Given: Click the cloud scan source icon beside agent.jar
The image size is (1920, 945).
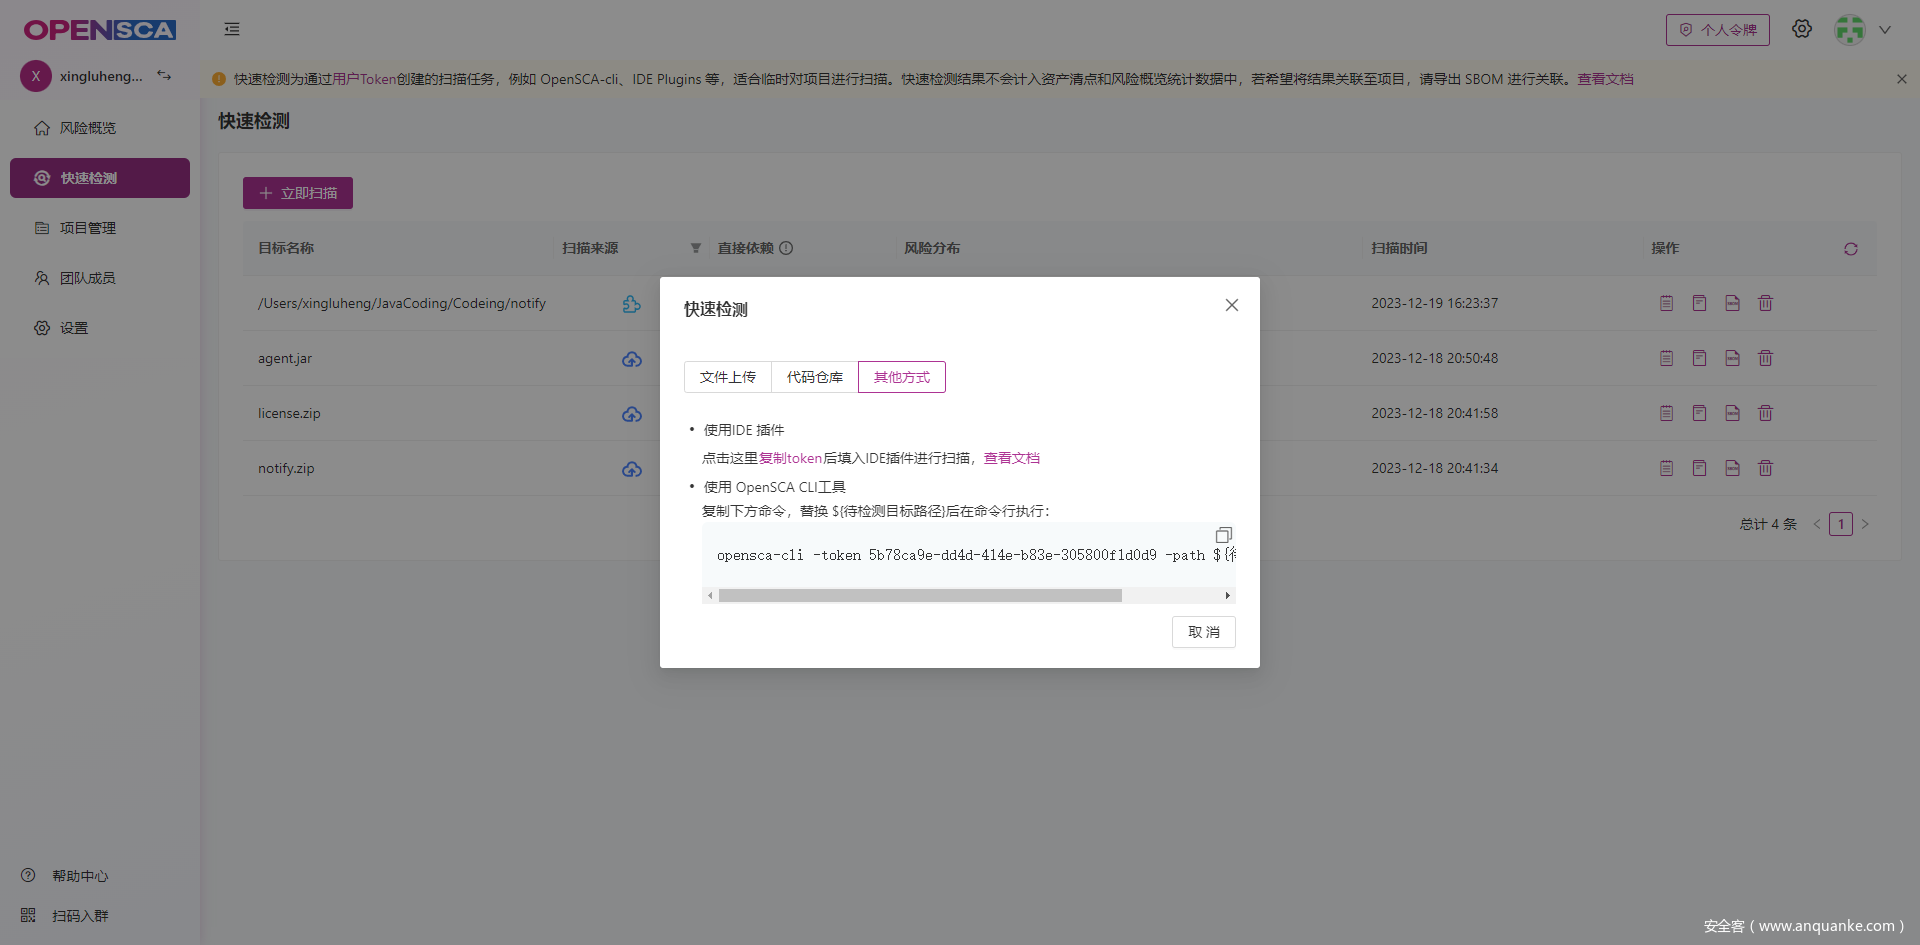Looking at the screenshot, I should [632, 359].
